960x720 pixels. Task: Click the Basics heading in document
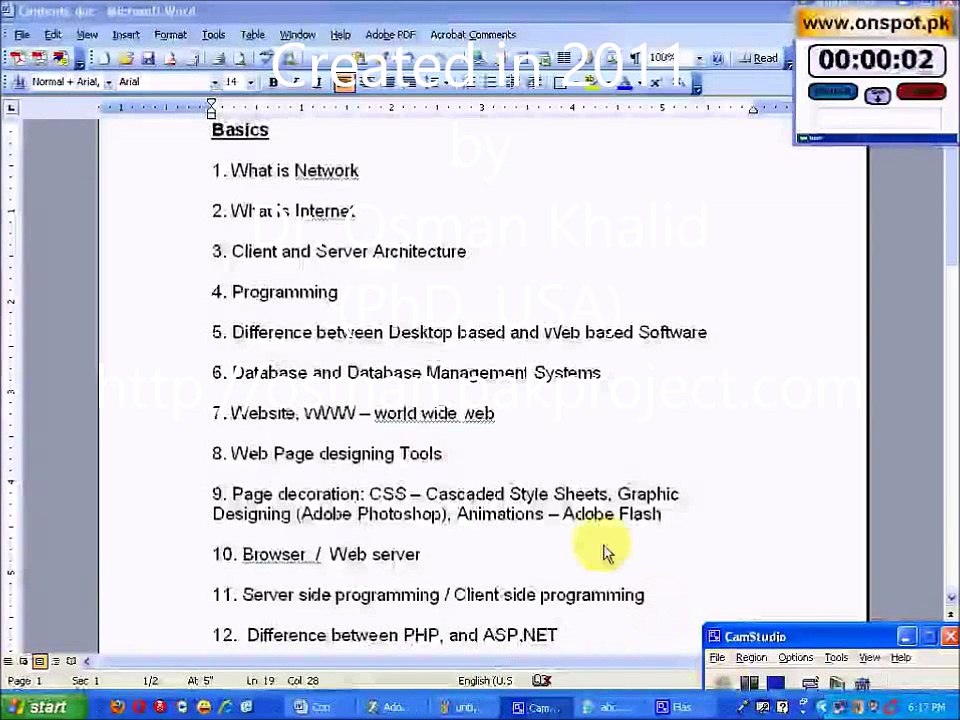pyautogui.click(x=240, y=130)
